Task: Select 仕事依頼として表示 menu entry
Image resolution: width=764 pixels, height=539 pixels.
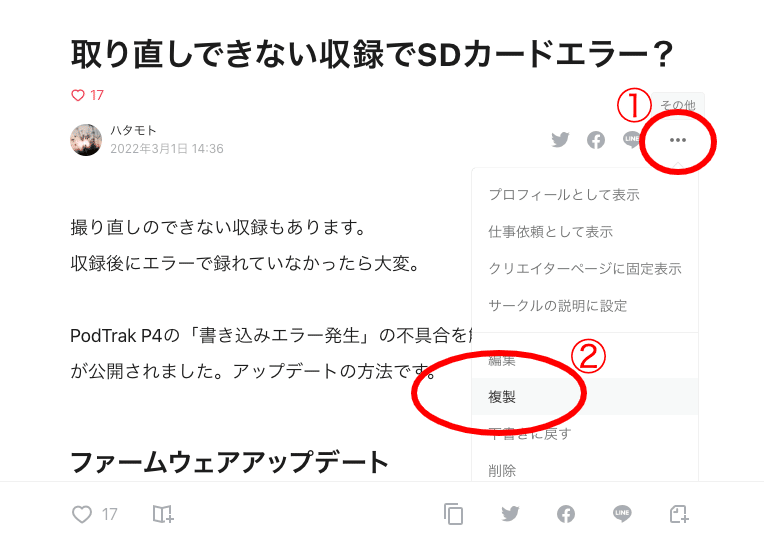Action: point(585,232)
